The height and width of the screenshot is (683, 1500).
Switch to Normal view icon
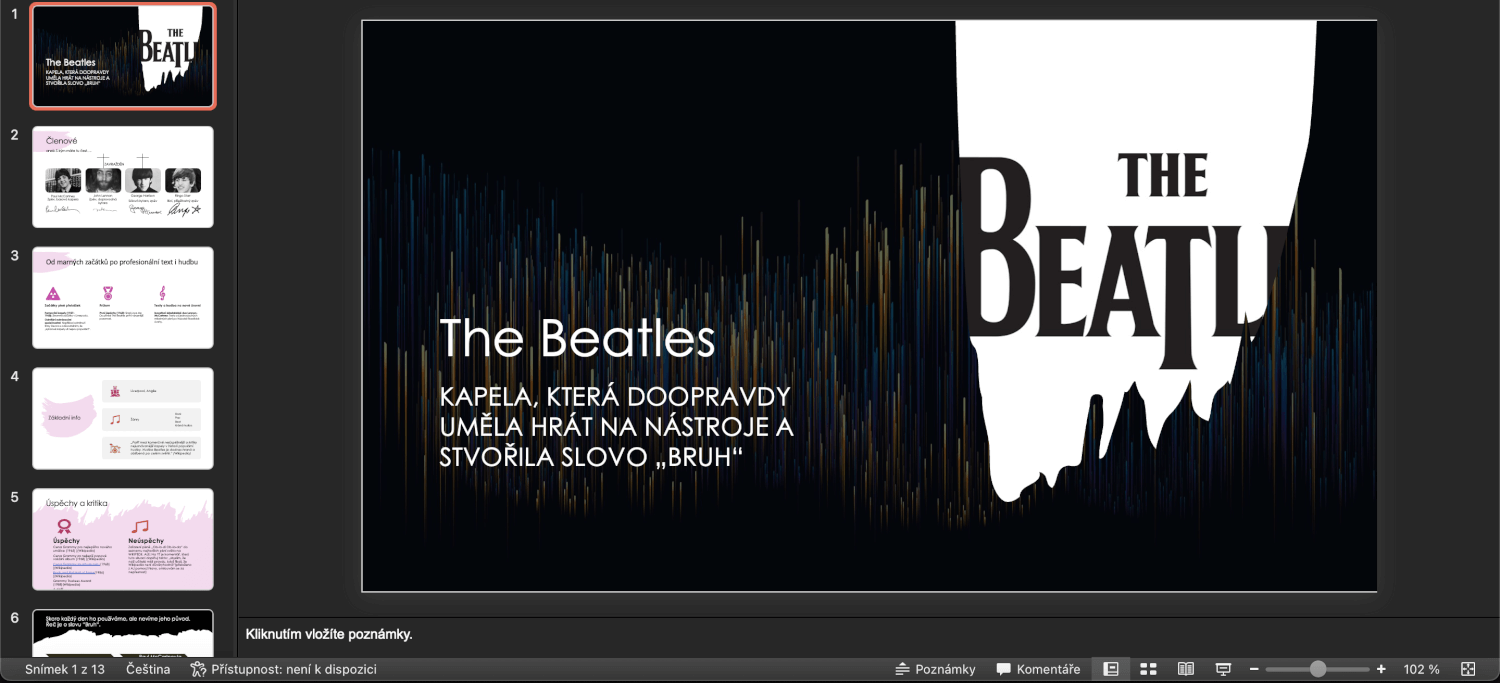pos(1110,669)
